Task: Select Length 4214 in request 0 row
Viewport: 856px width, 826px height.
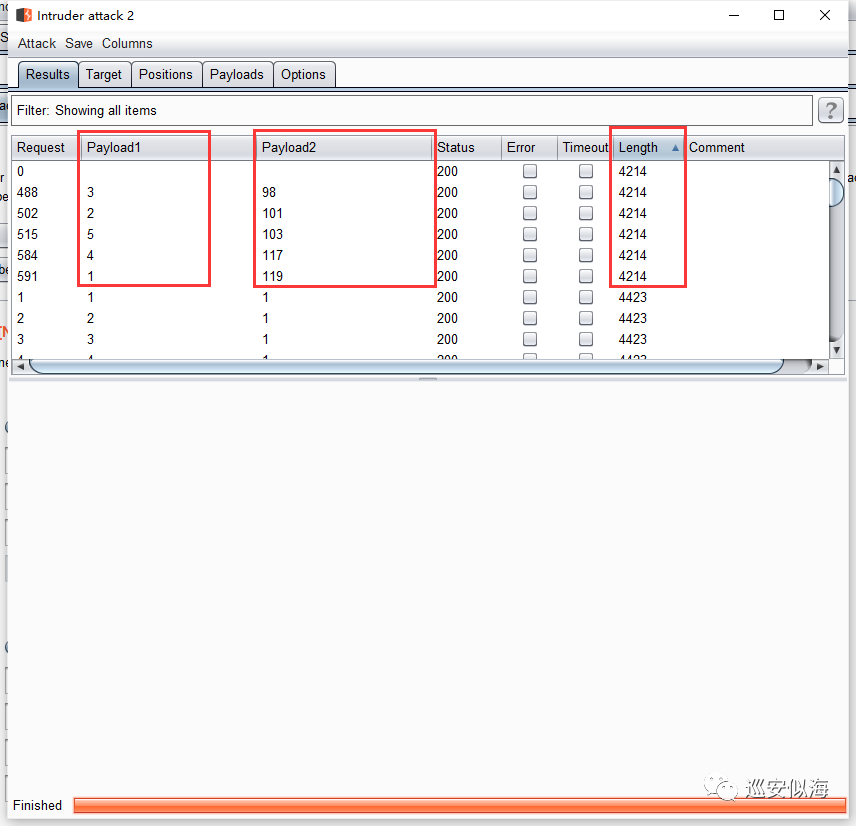Action: 632,171
